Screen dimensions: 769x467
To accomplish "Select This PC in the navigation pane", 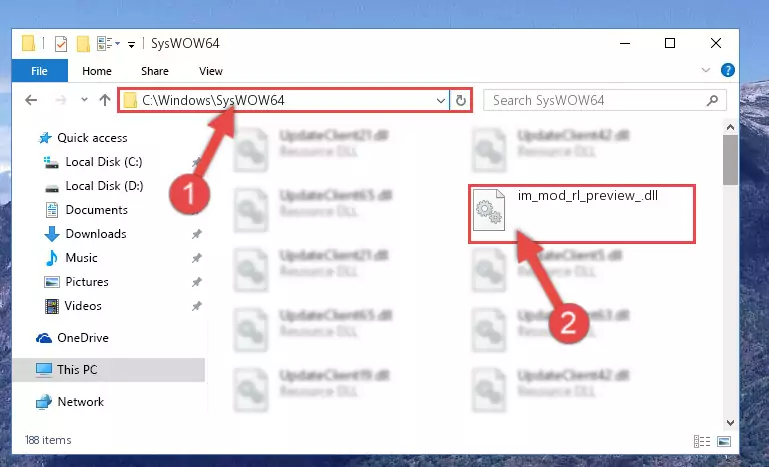I will (77, 370).
